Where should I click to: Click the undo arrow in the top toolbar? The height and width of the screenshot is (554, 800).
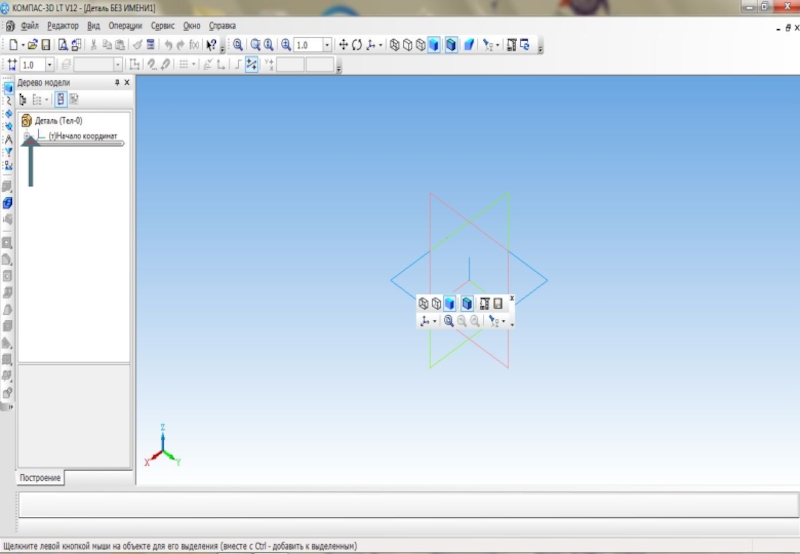[168, 45]
